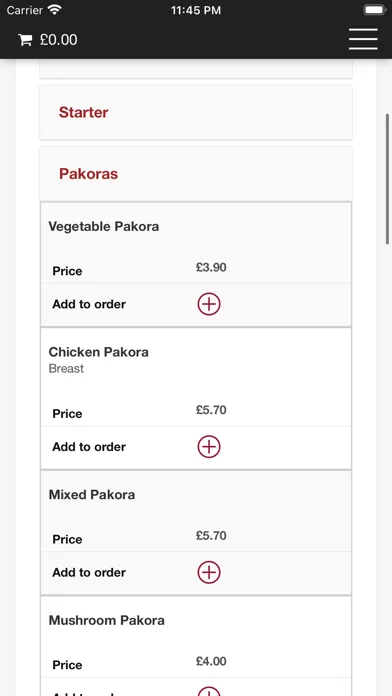Add Mixed Pakora to order
The image size is (392, 696).
pos(209,572)
